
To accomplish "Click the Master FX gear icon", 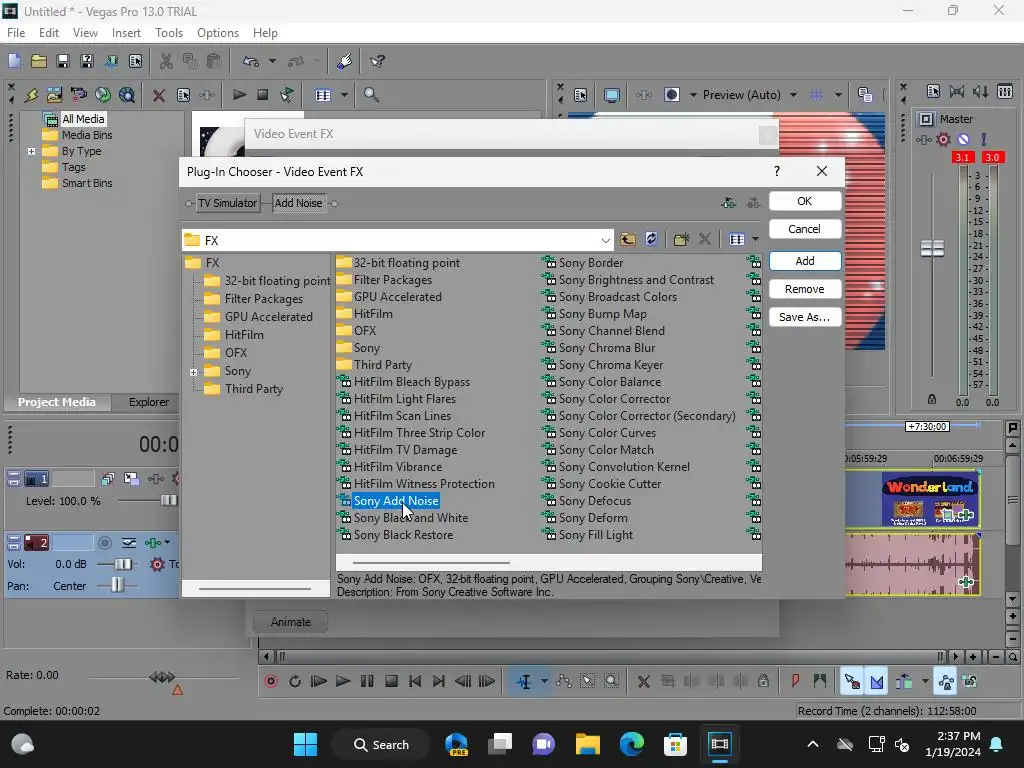I will pos(943,139).
